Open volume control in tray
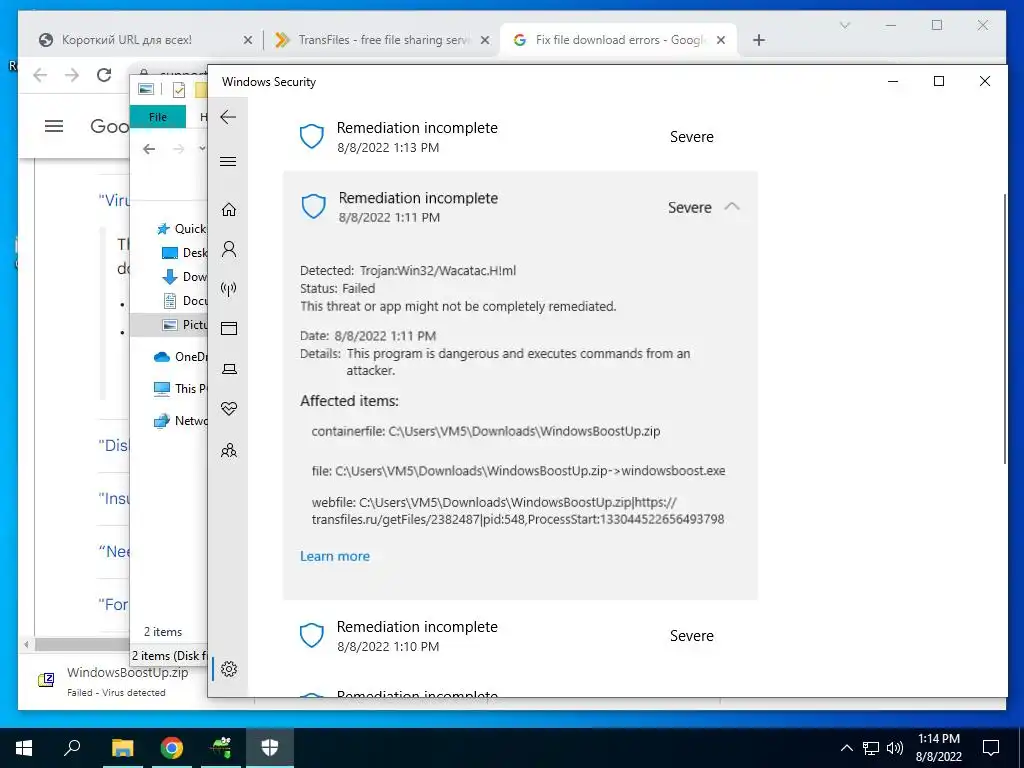The height and width of the screenshot is (768, 1024). pos(895,748)
